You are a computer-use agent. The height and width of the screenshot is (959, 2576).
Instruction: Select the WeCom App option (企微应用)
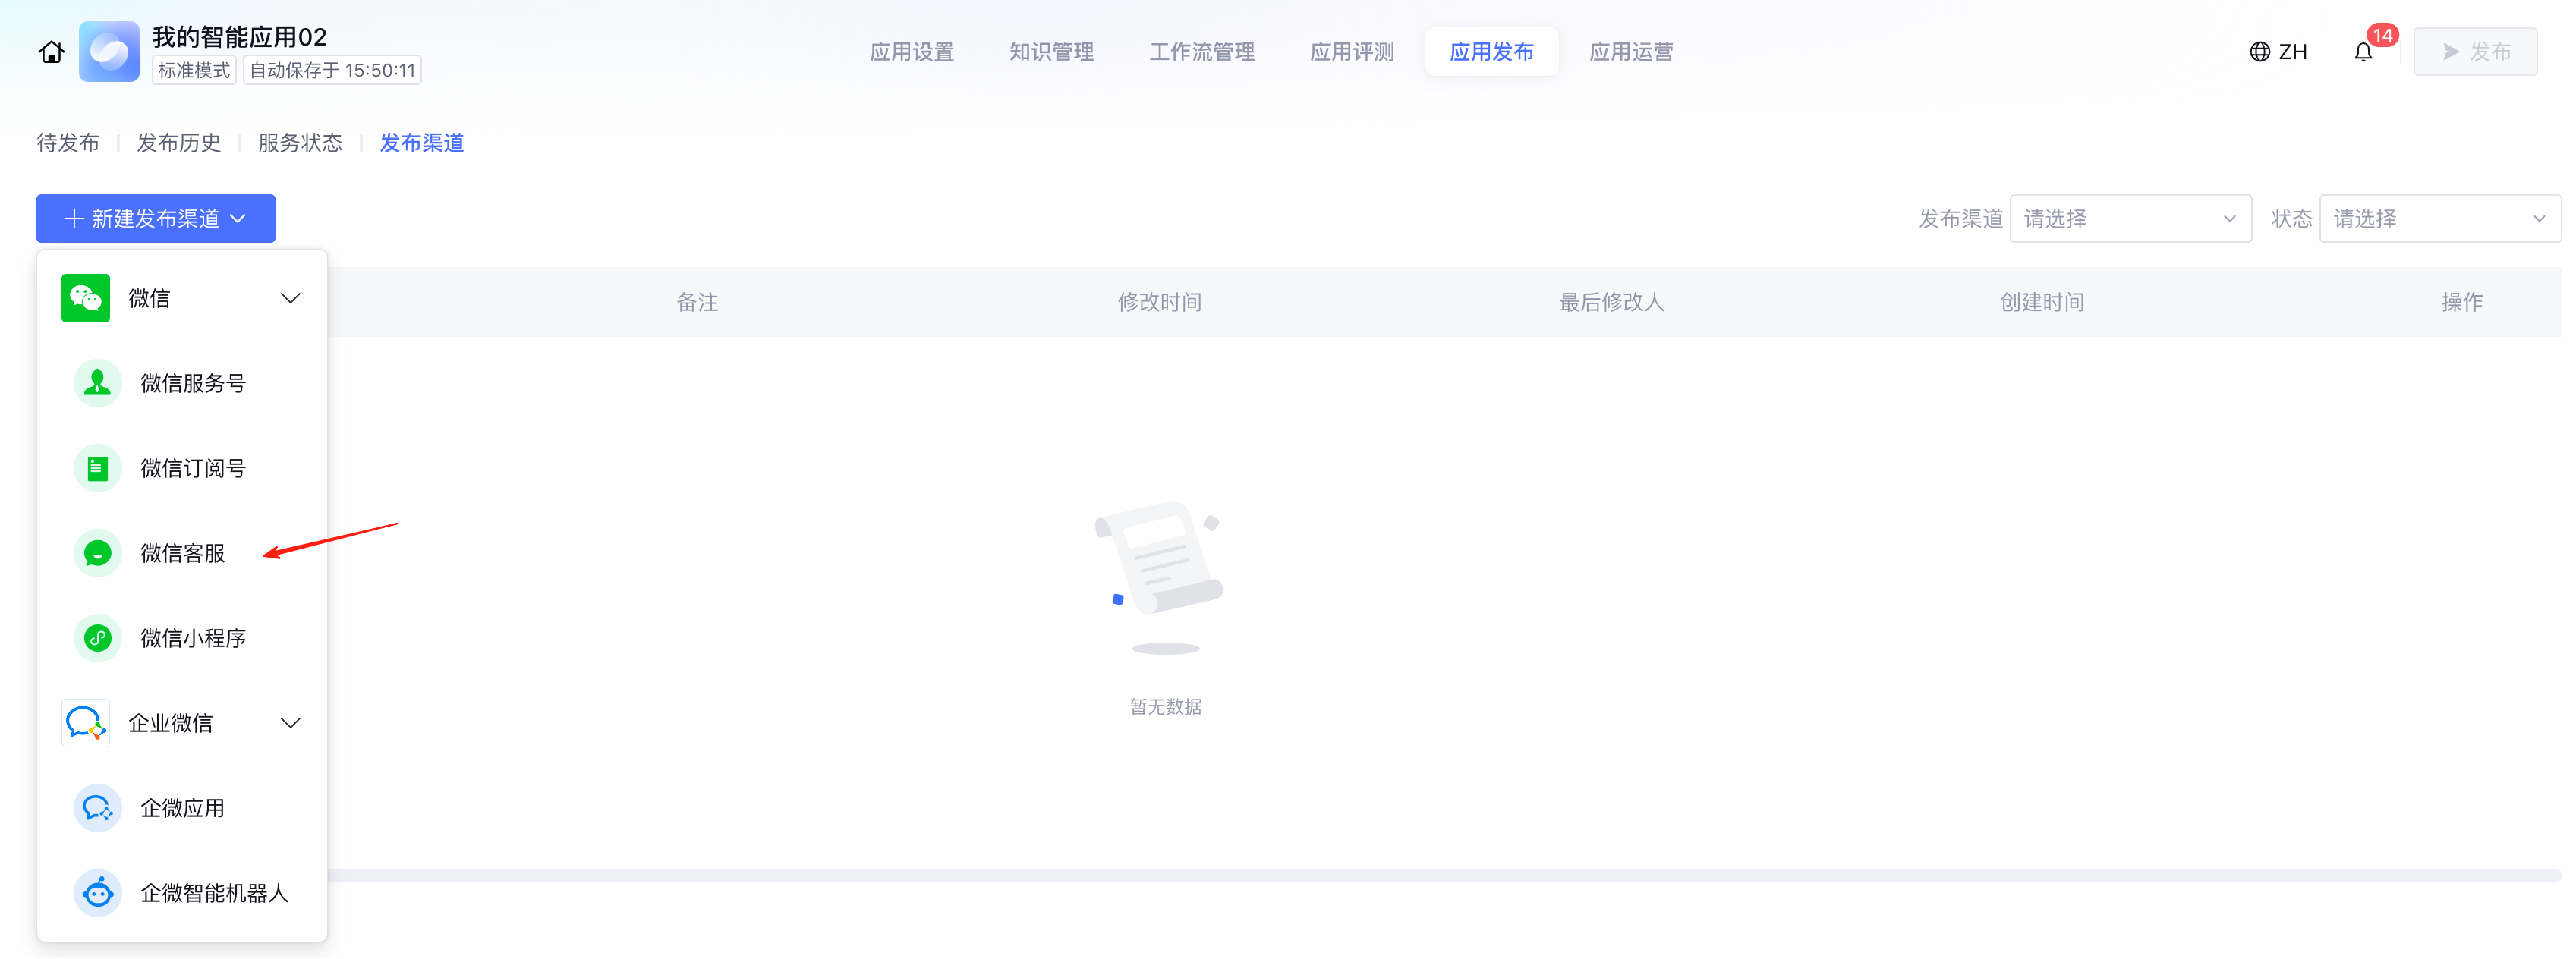182,808
